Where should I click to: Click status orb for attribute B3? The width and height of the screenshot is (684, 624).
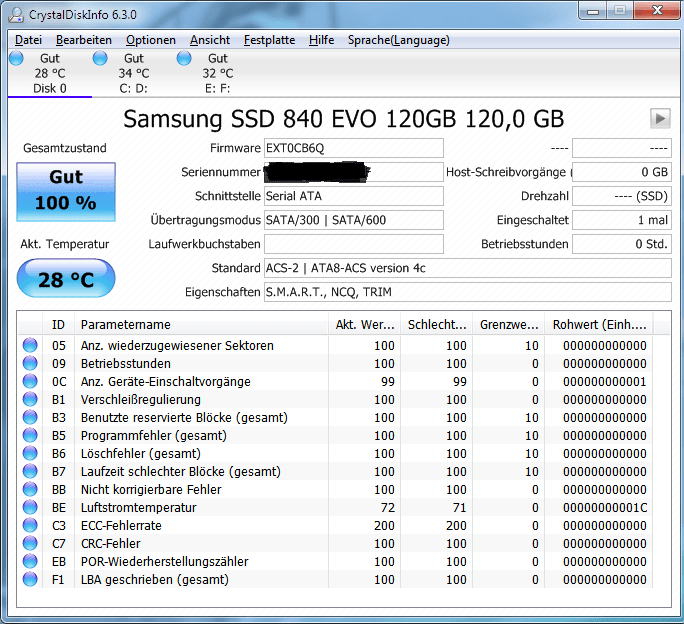coord(30,417)
